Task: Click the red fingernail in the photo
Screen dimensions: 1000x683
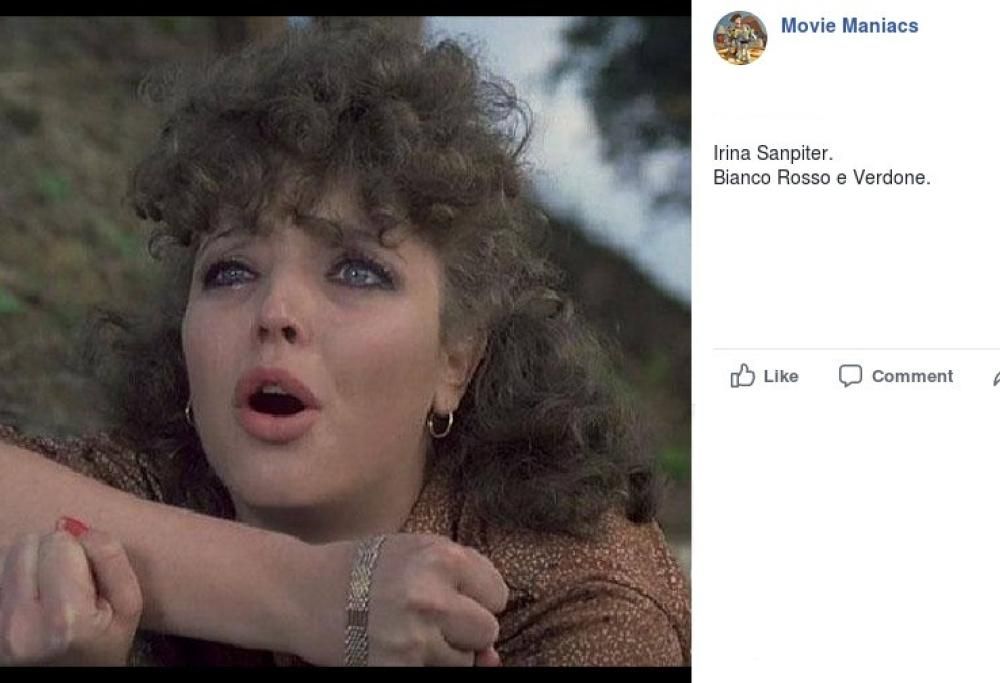Action: coord(72,526)
